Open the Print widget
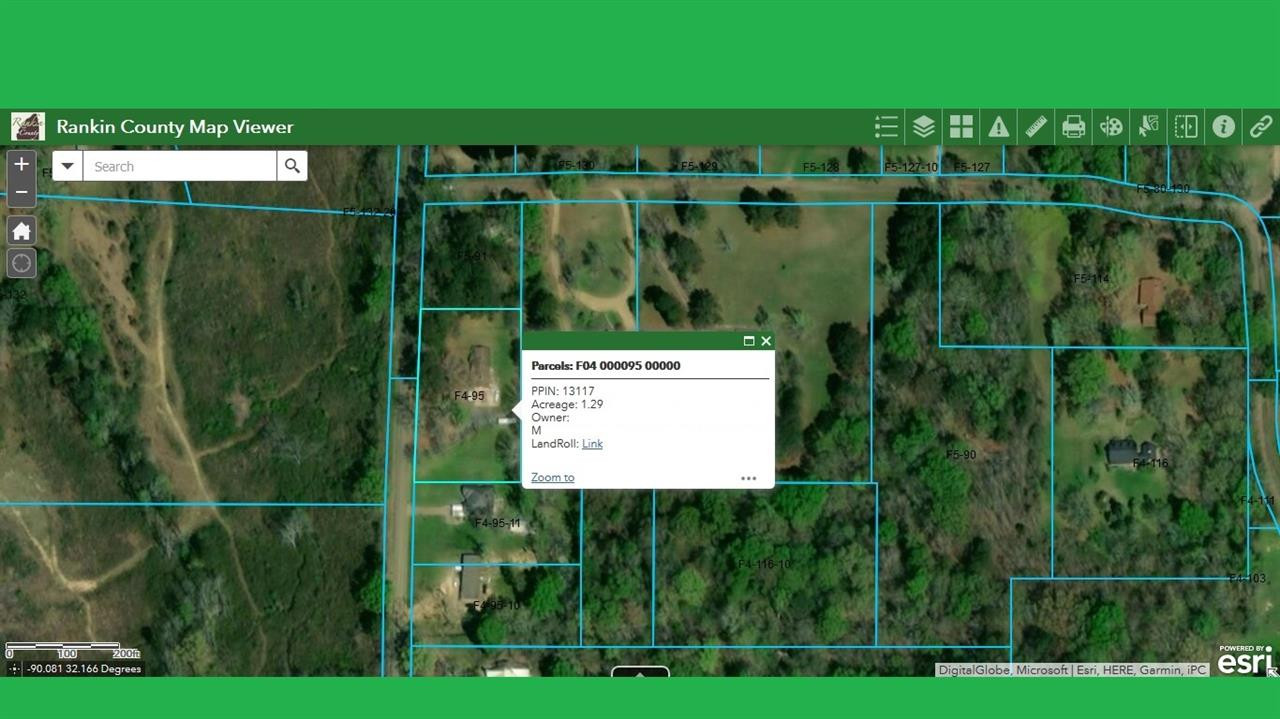 pos(1073,127)
